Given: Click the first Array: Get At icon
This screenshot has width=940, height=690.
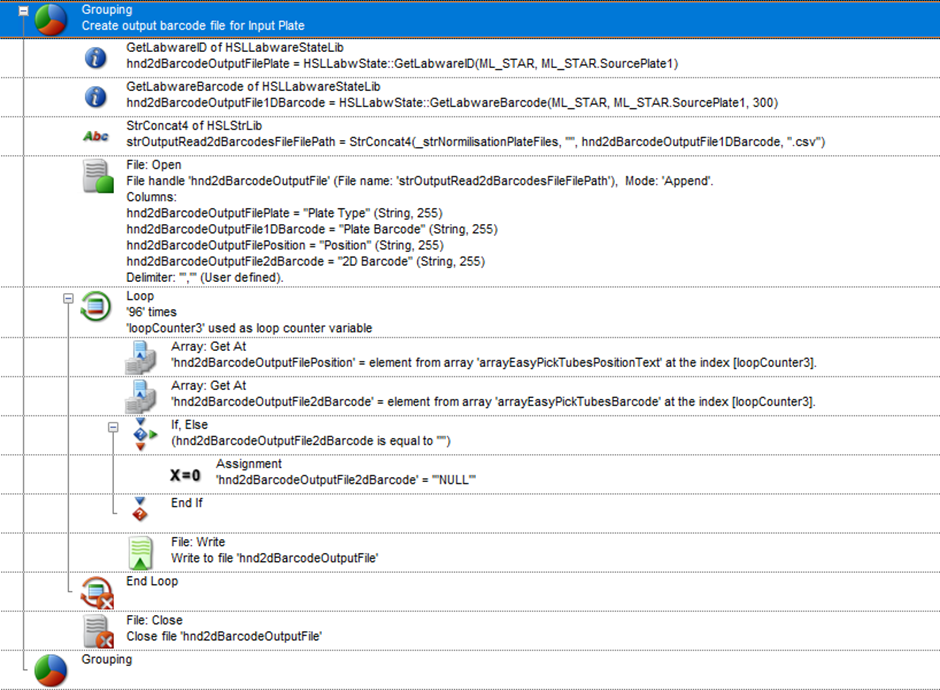Looking at the screenshot, I should (141, 356).
